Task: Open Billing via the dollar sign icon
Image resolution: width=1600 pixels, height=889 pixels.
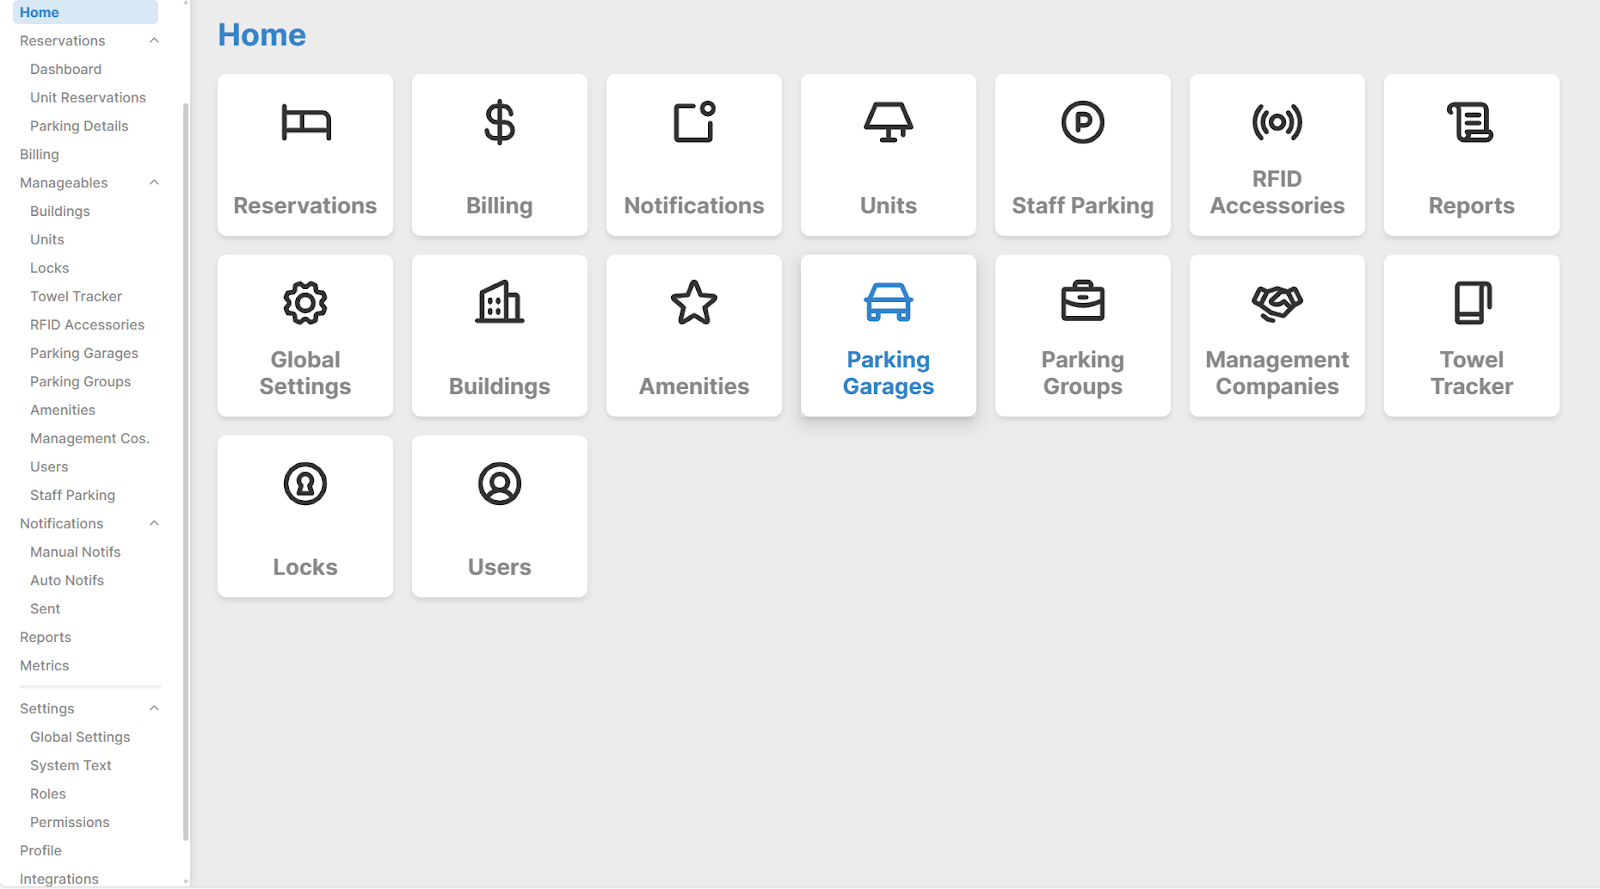Action: pyautogui.click(x=499, y=123)
